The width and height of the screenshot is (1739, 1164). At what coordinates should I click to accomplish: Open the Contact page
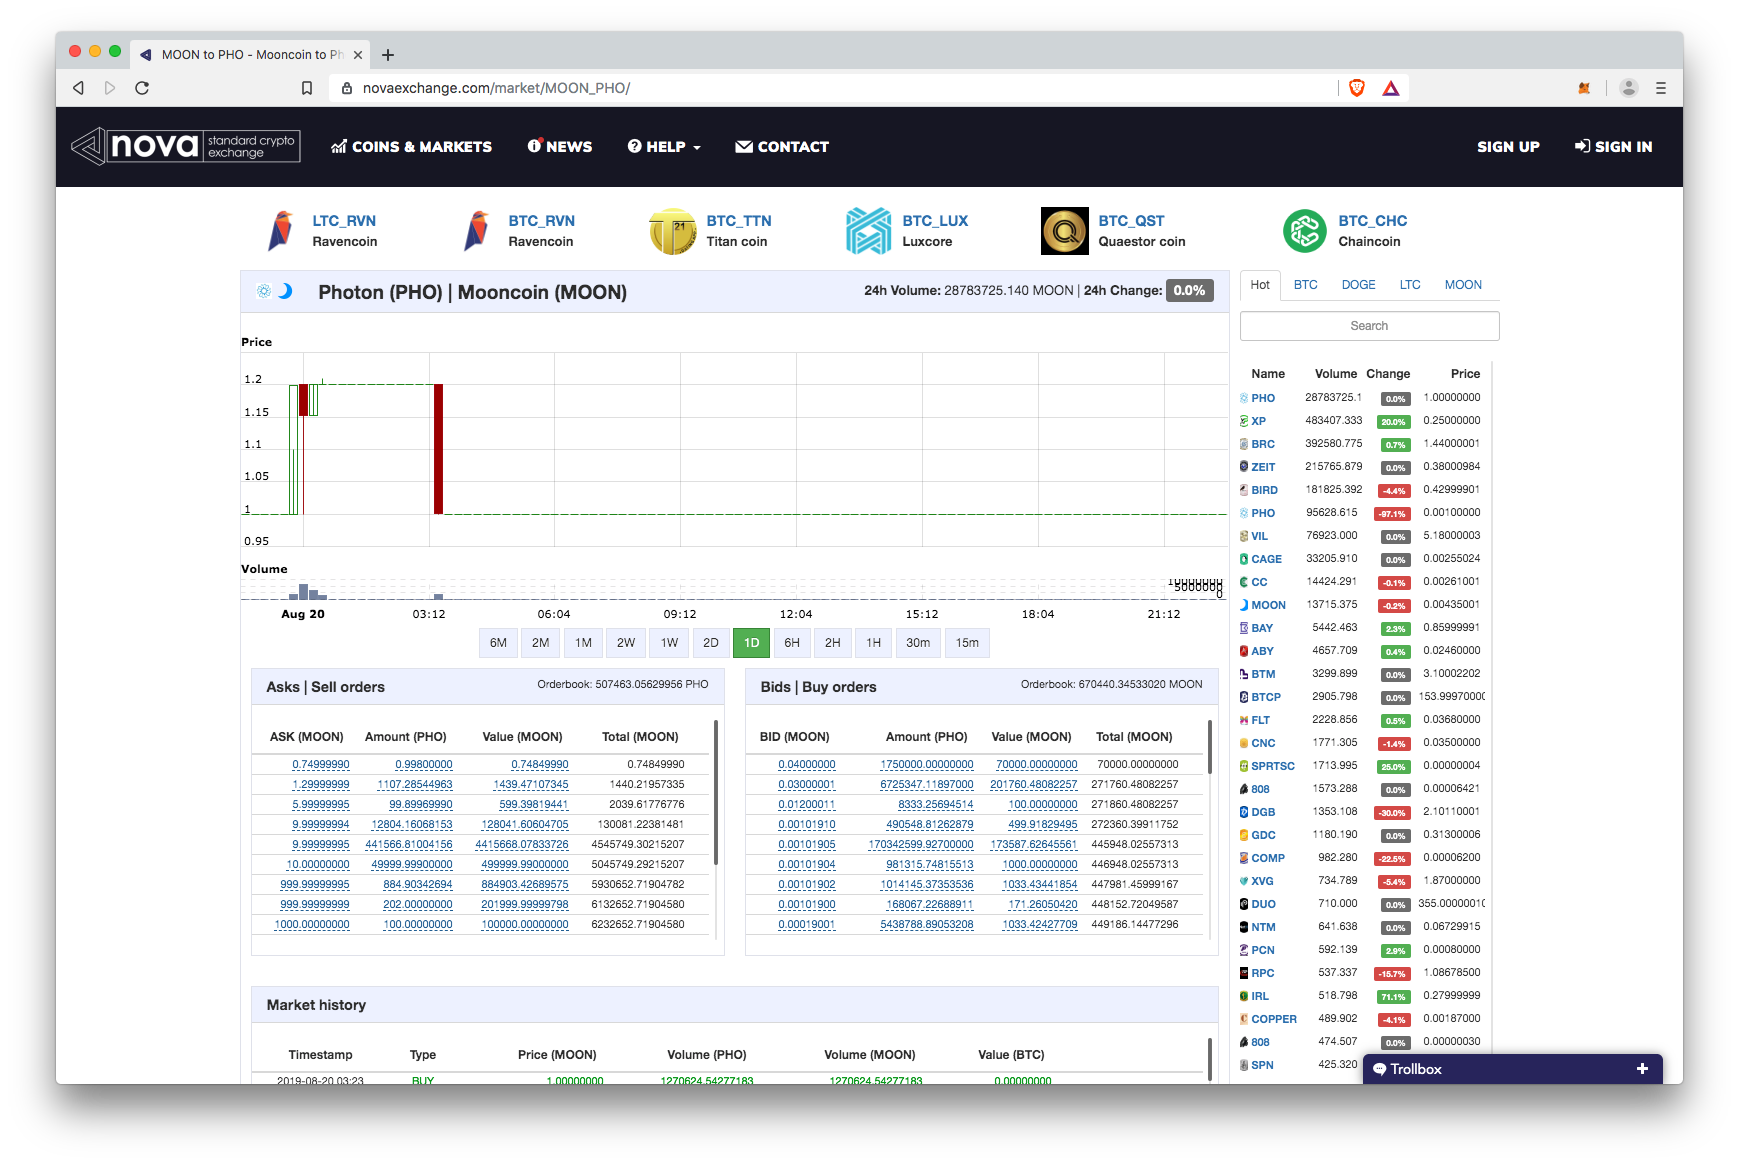tap(782, 147)
